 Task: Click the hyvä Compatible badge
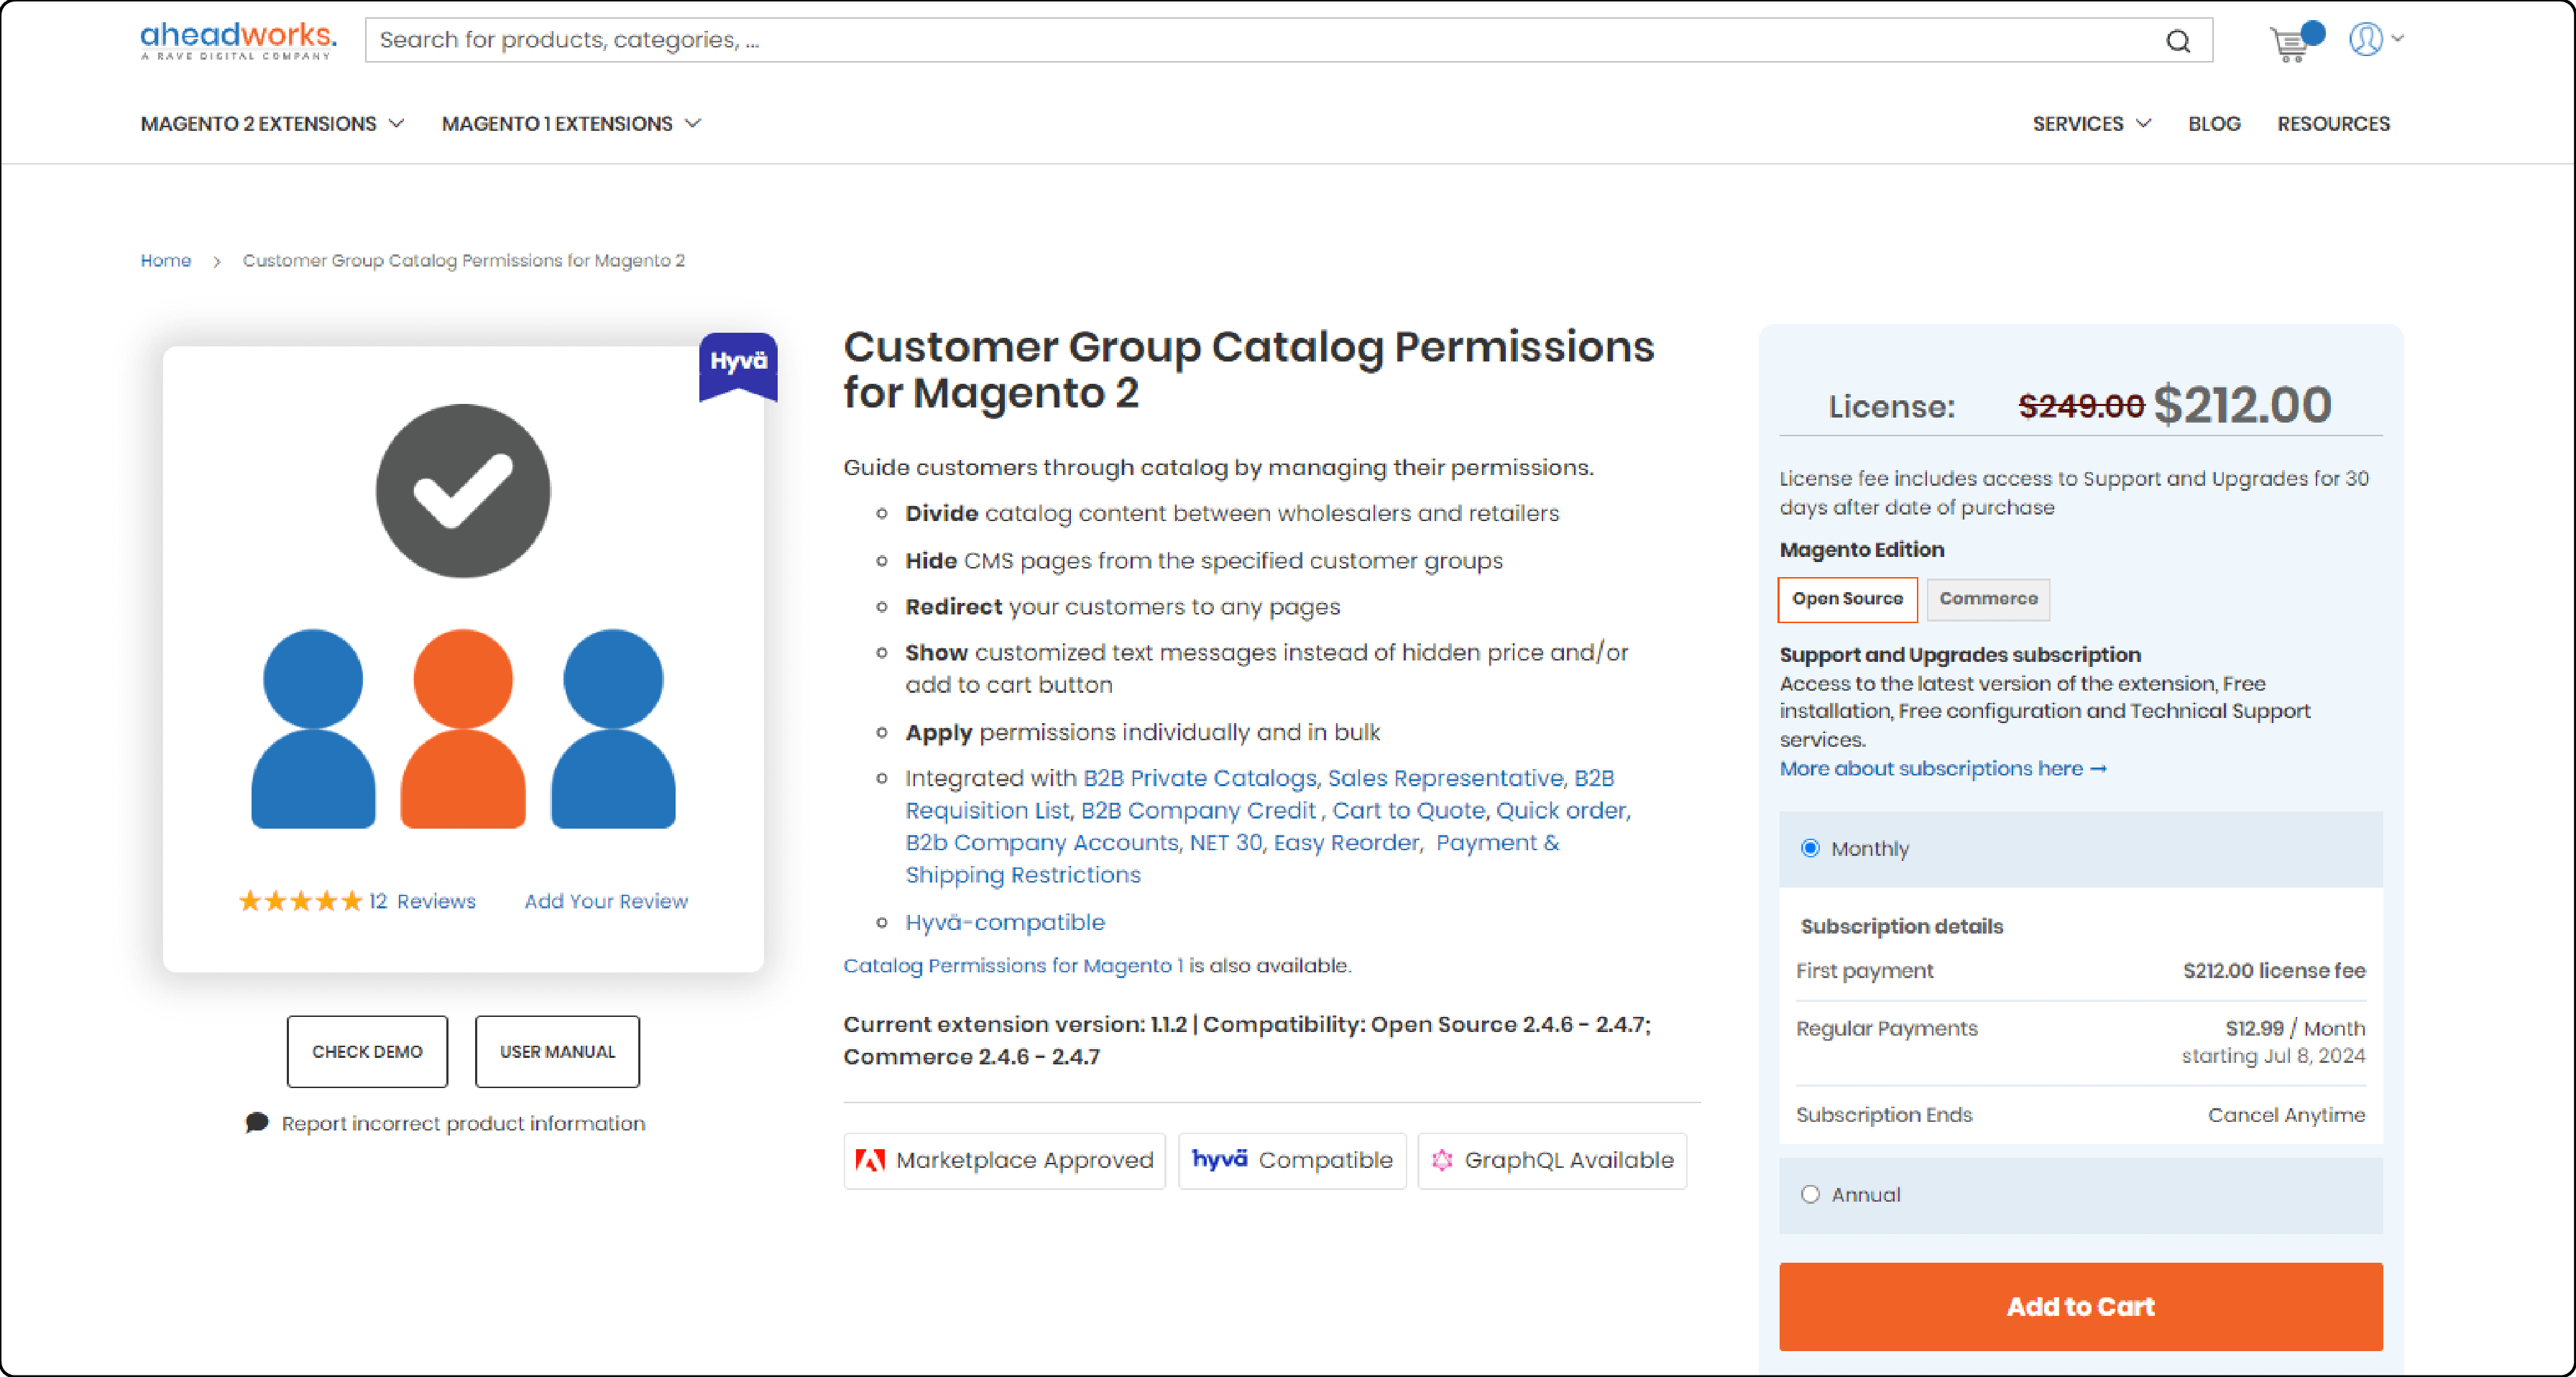tap(1292, 1160)
